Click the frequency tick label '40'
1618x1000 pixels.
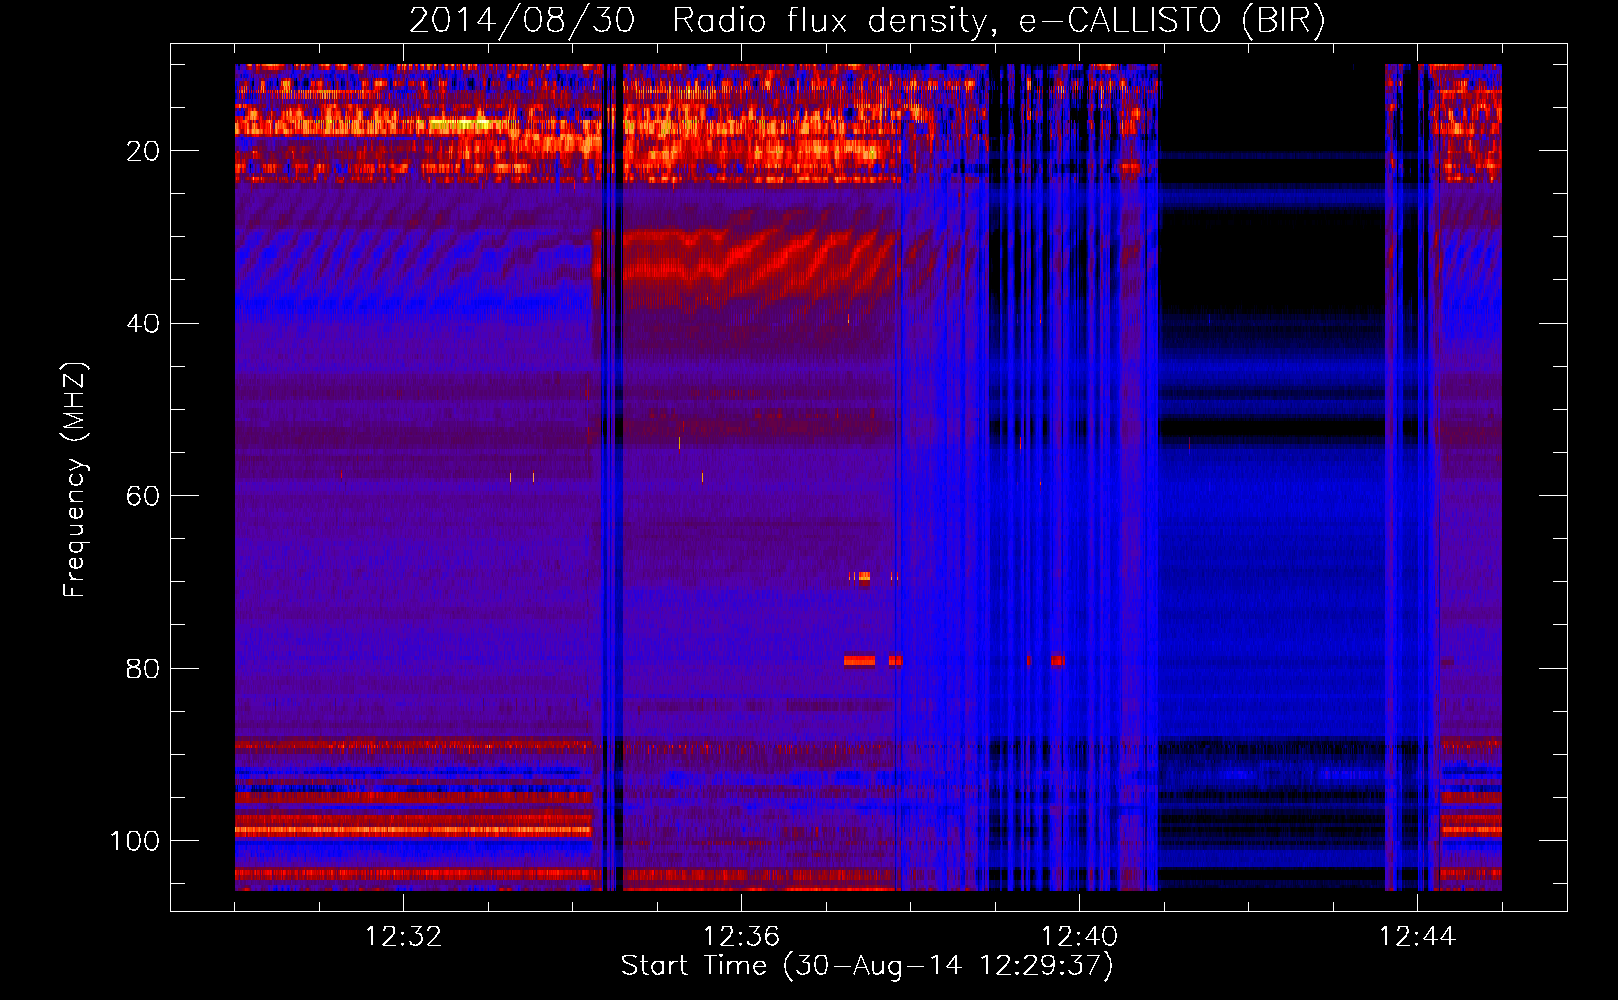[143, 323]
